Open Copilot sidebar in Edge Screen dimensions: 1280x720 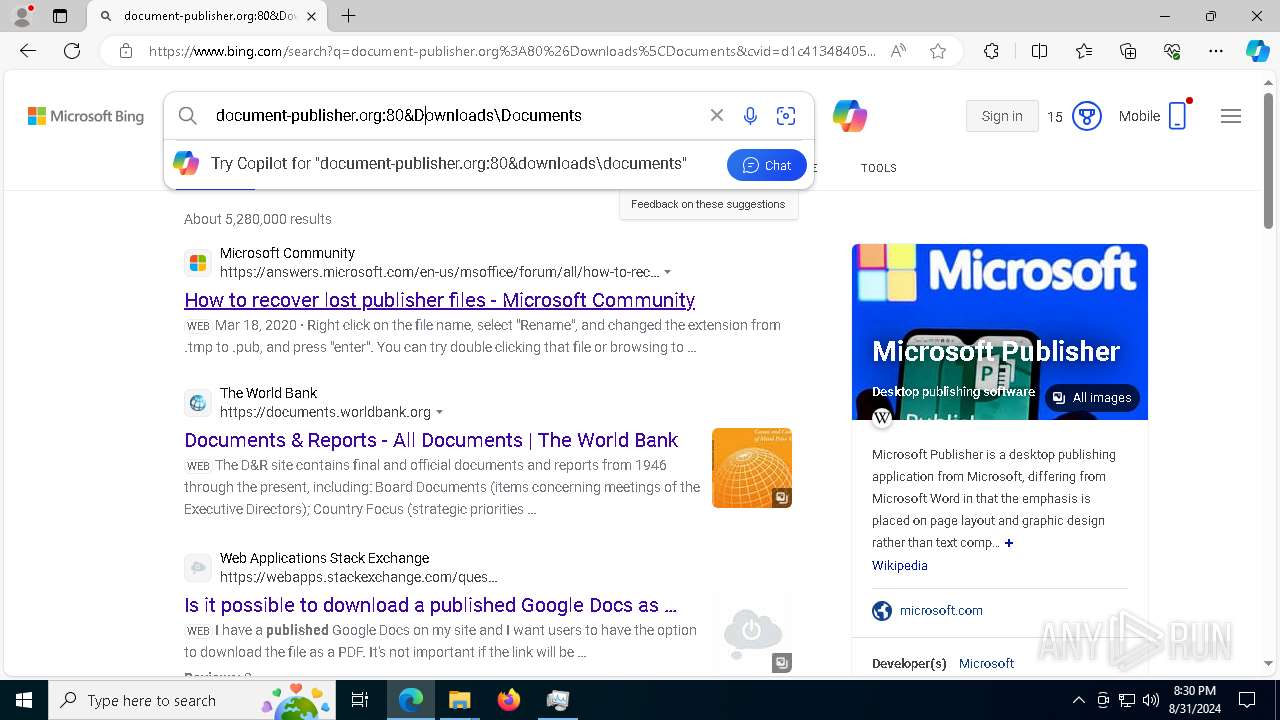(1257, 51)
